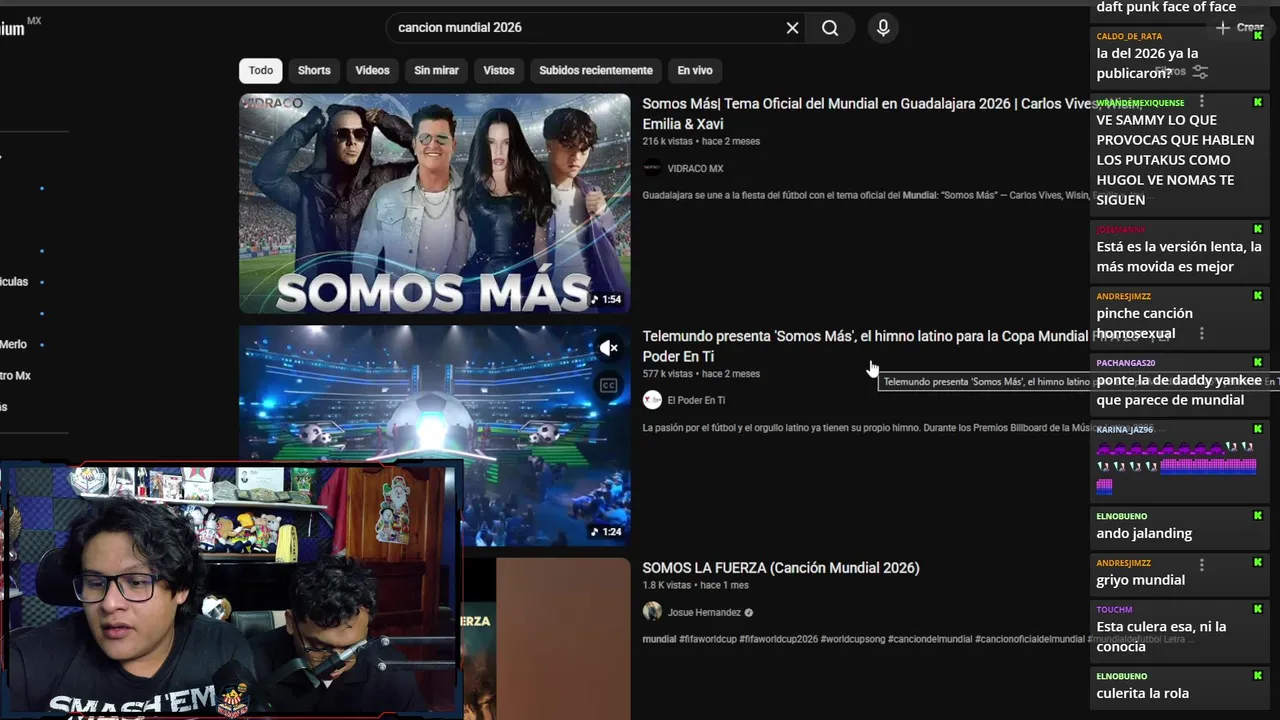Click the magnifying glass search icon
The image size is (1280, 720).
pyautogui.click(x=830, y=28)
